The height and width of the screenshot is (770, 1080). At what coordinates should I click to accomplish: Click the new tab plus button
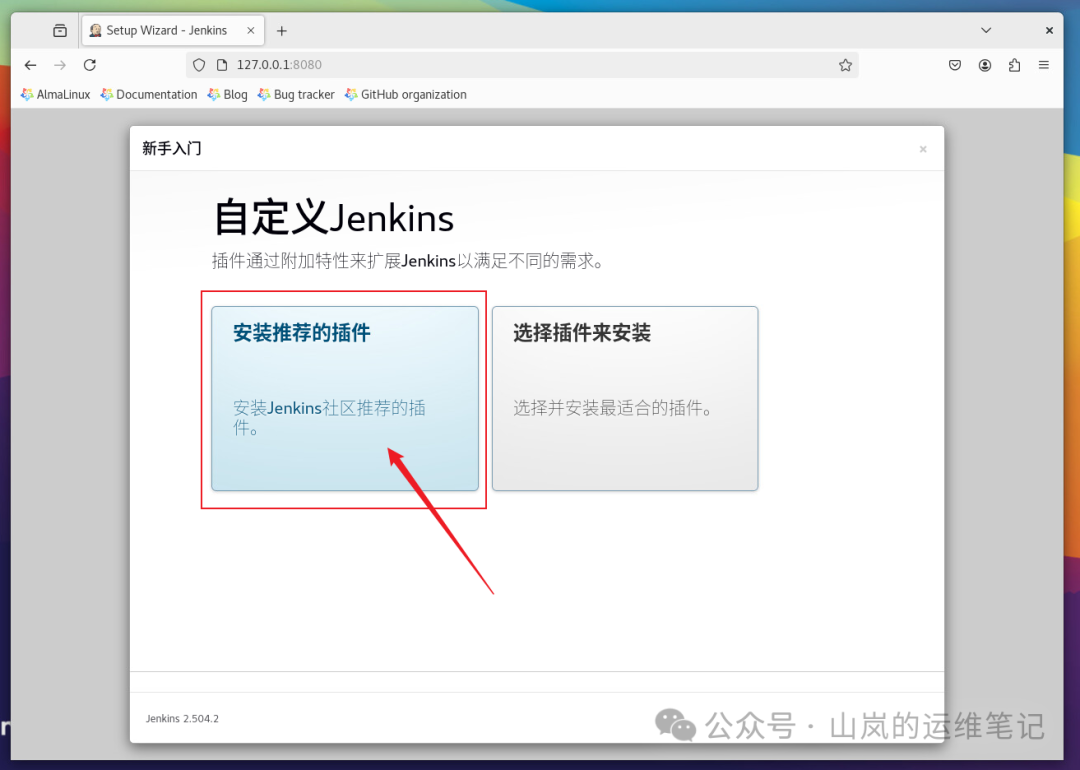pyautogui.click(x=281, y=30)
